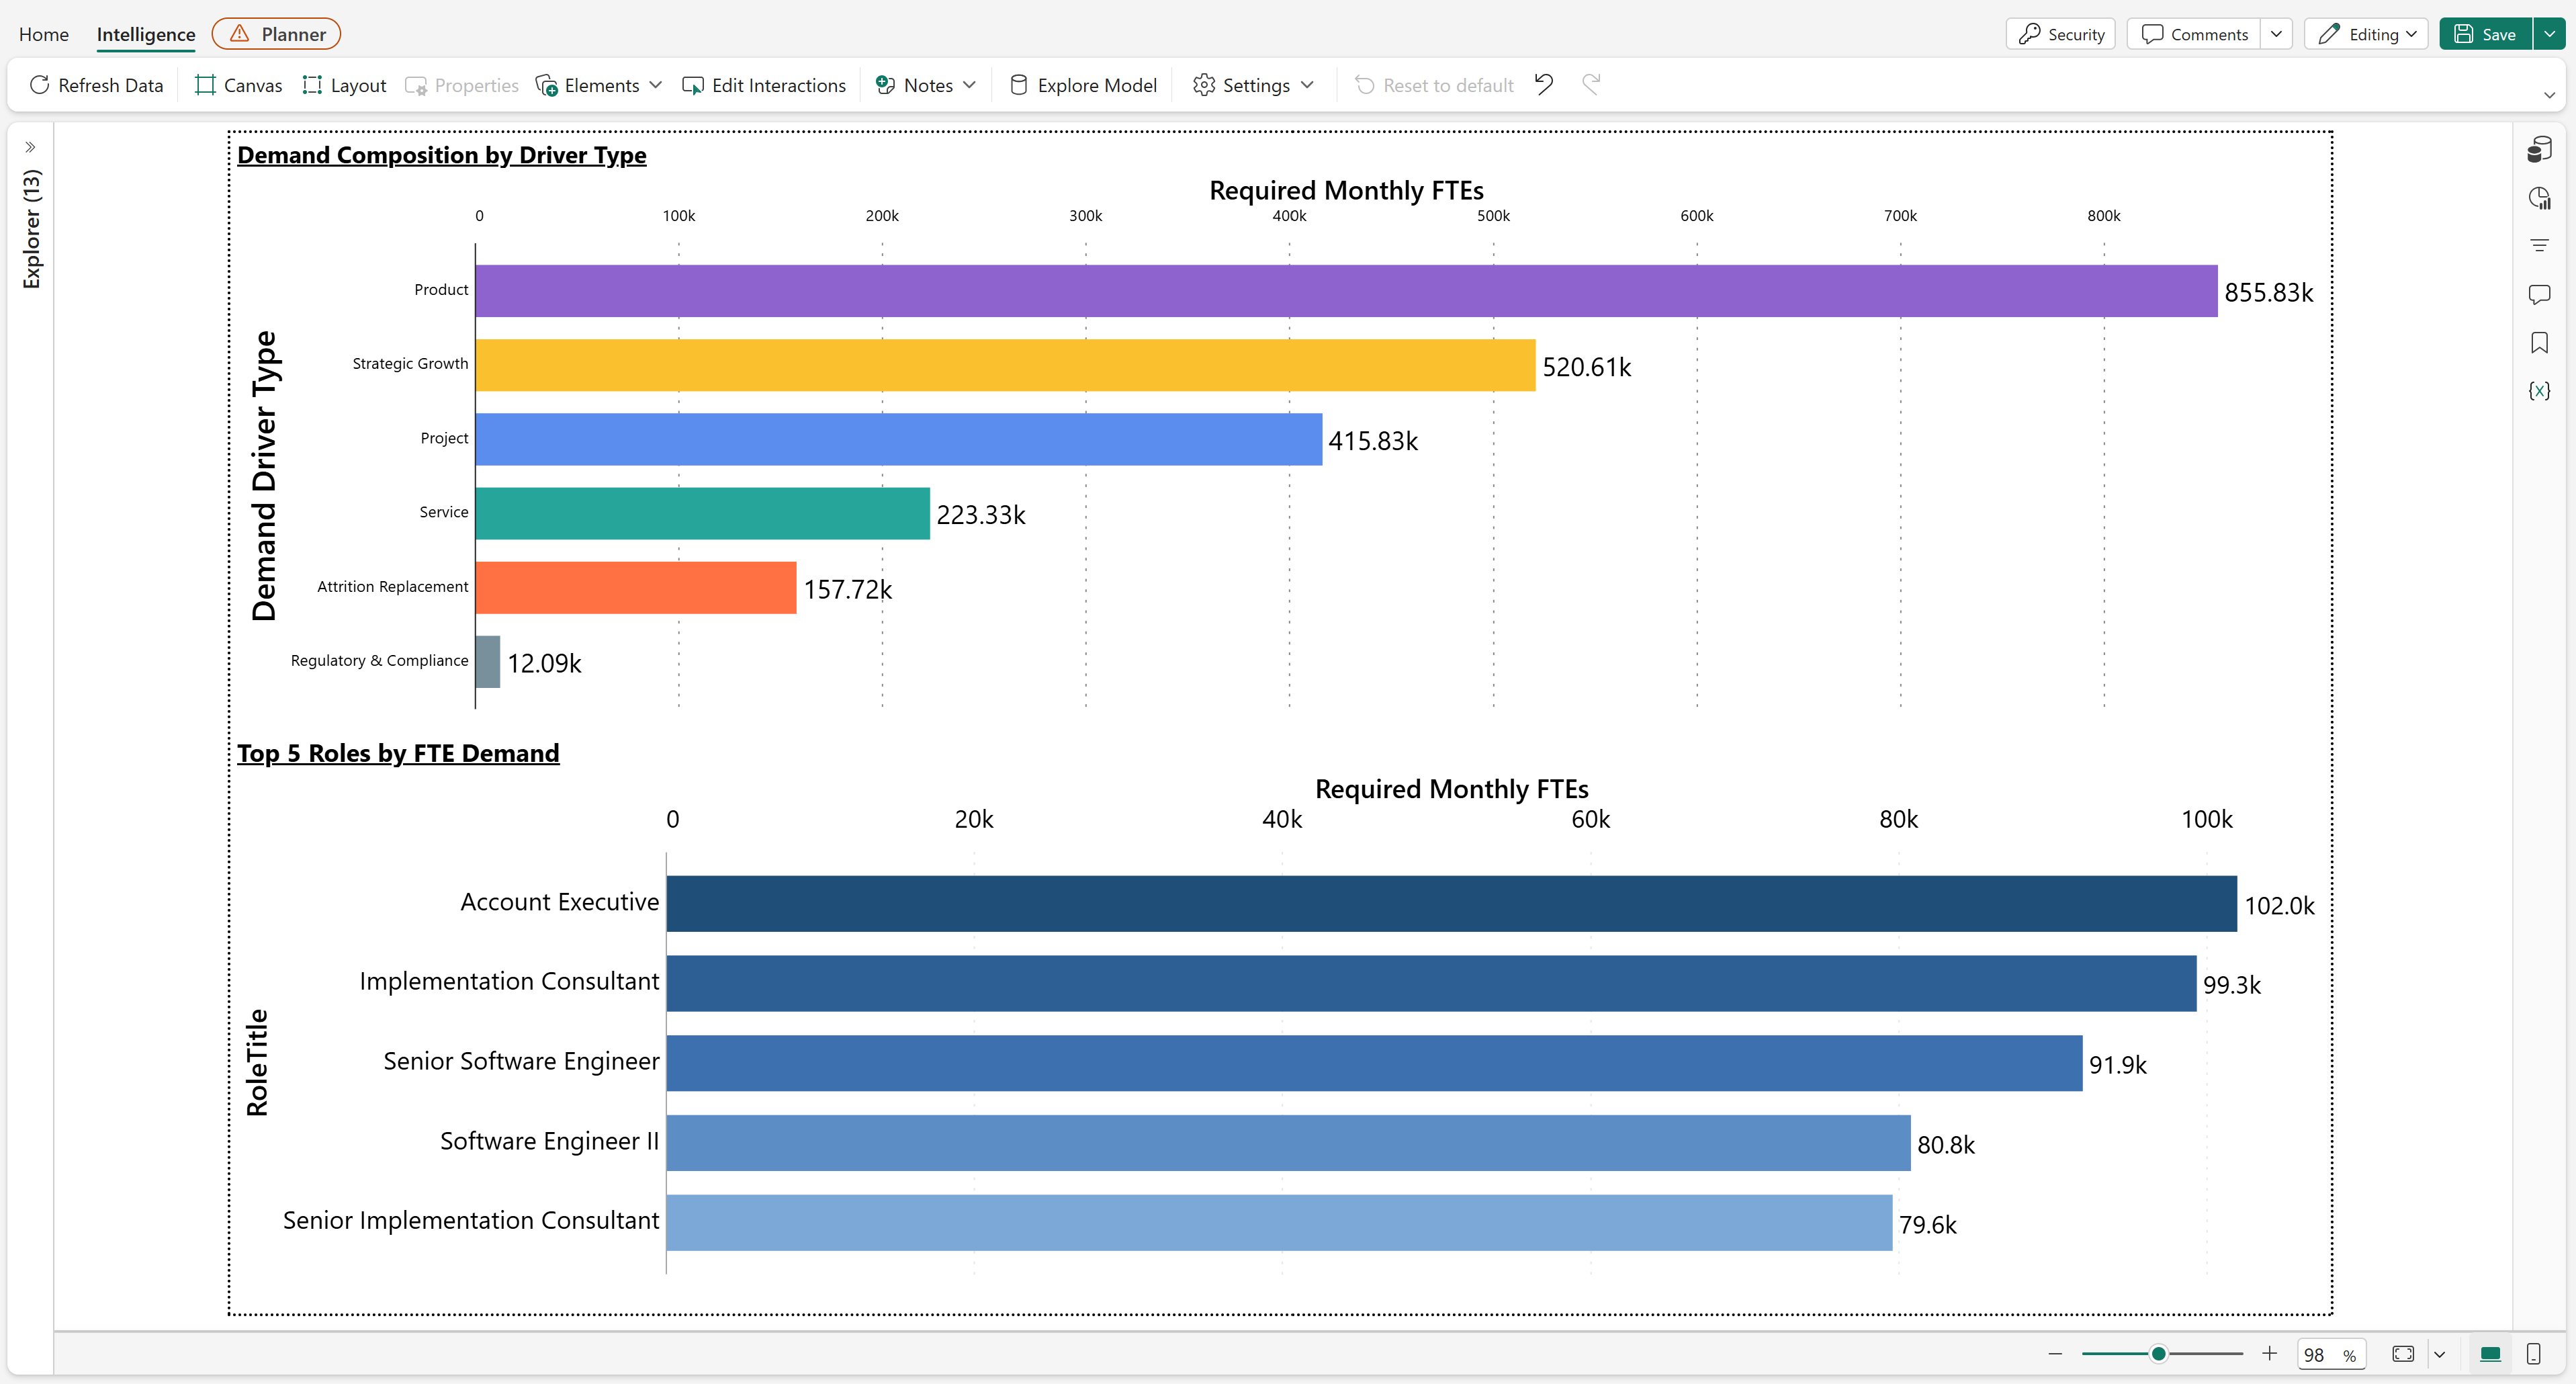Open the comments side panel icon

tap(2539, 294)
